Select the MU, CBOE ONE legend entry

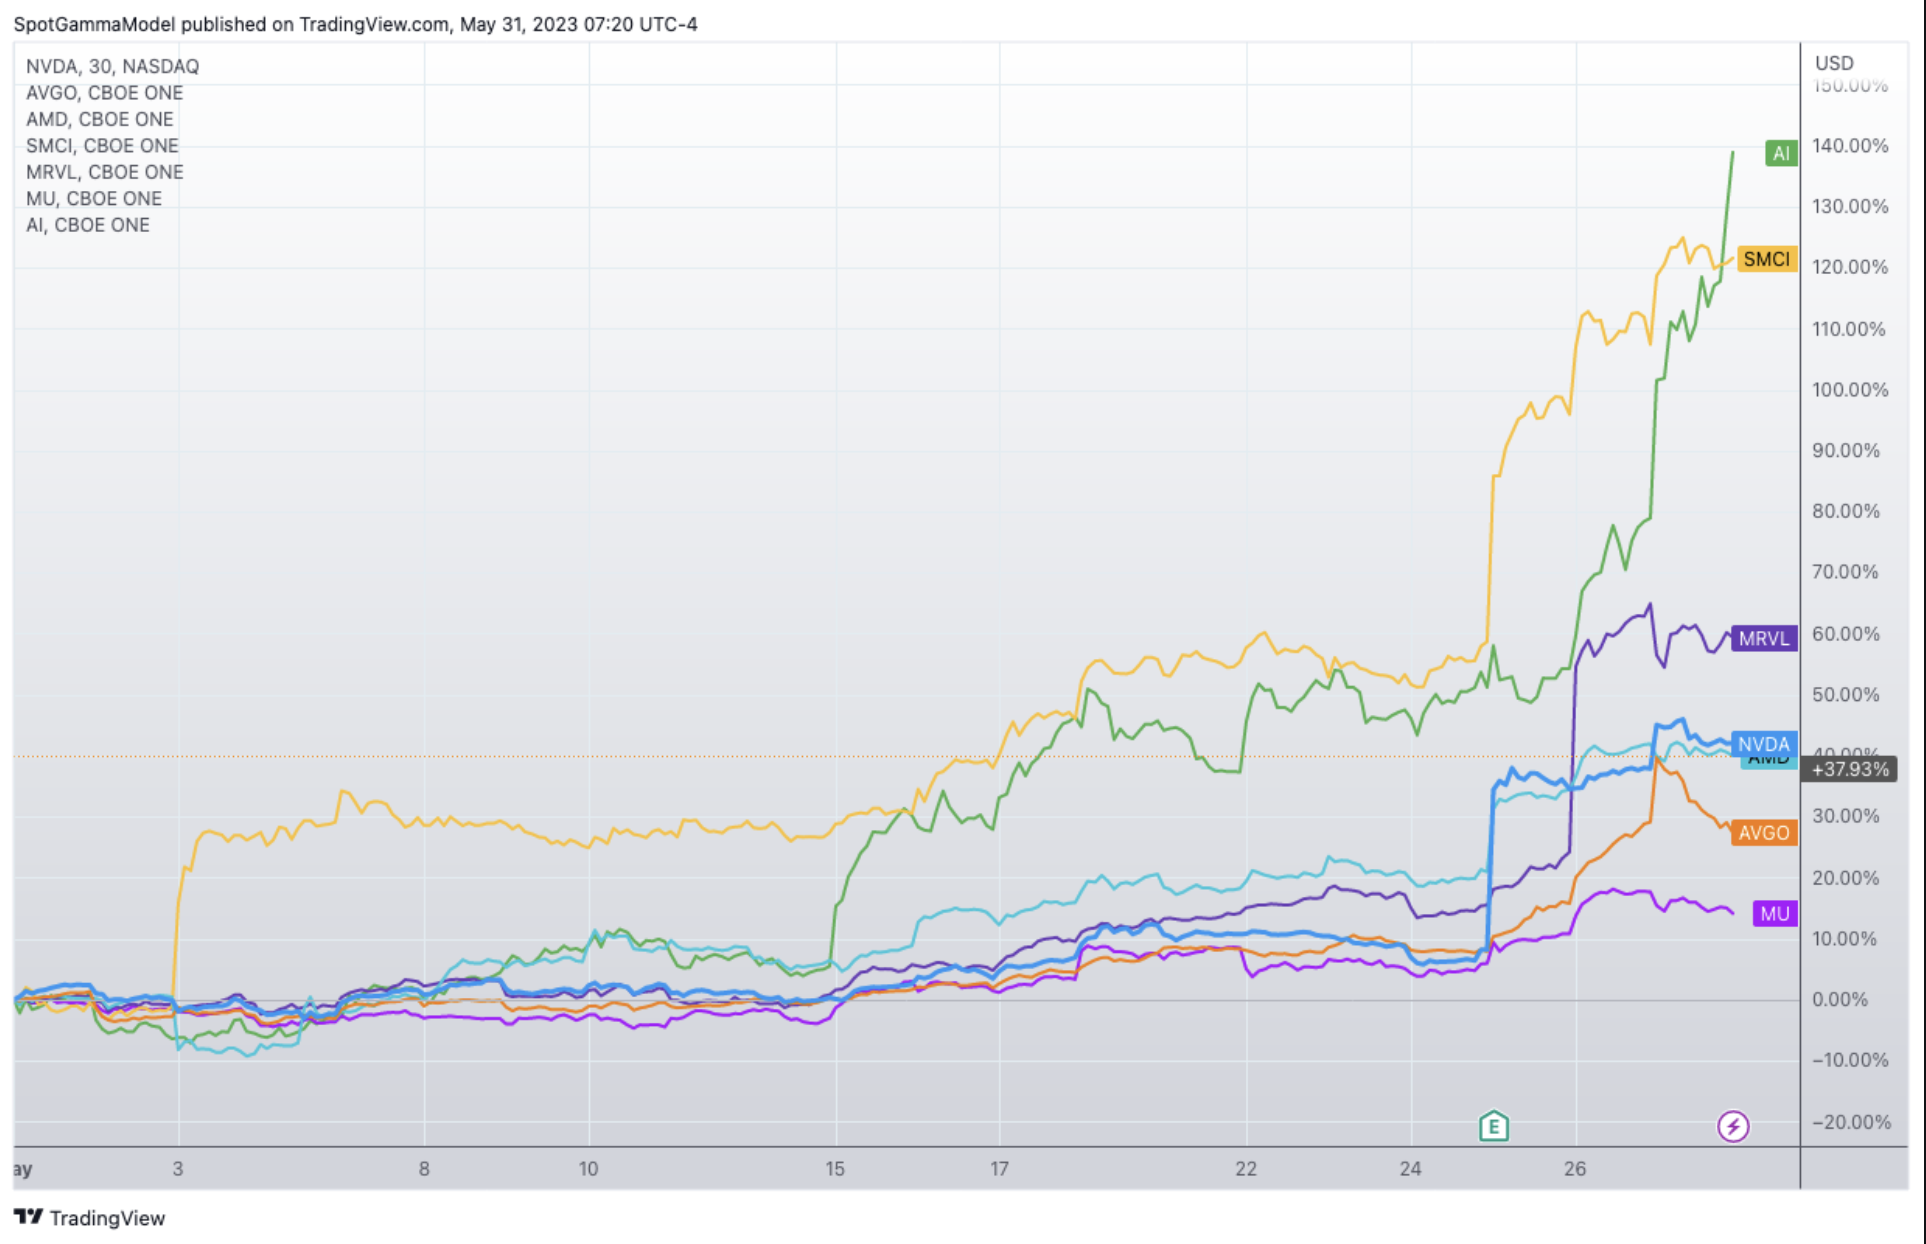(93, 199)
